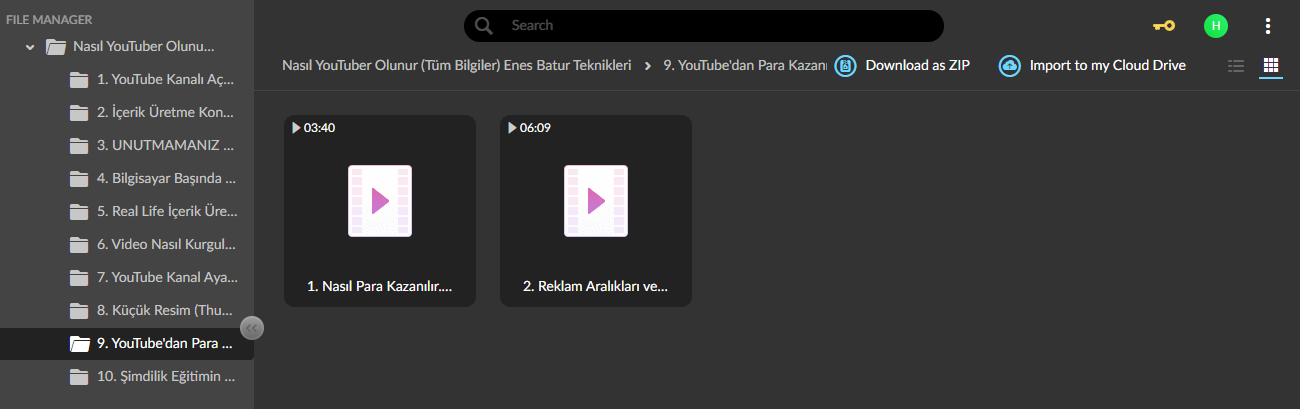Viewport: 1300px width, 409px height.
Task: Click folder icon of 3. UNUTMAMANIZ ...
Action: [79, 146]
